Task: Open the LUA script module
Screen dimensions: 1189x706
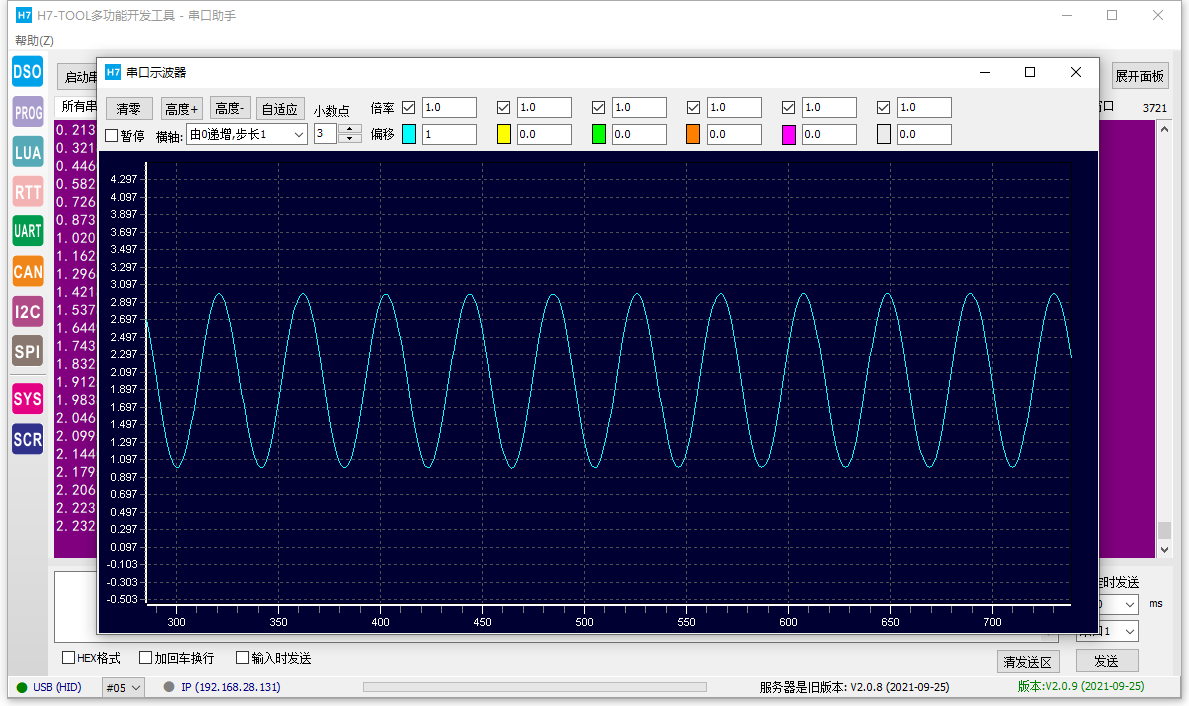Action: tap(27, 152)
